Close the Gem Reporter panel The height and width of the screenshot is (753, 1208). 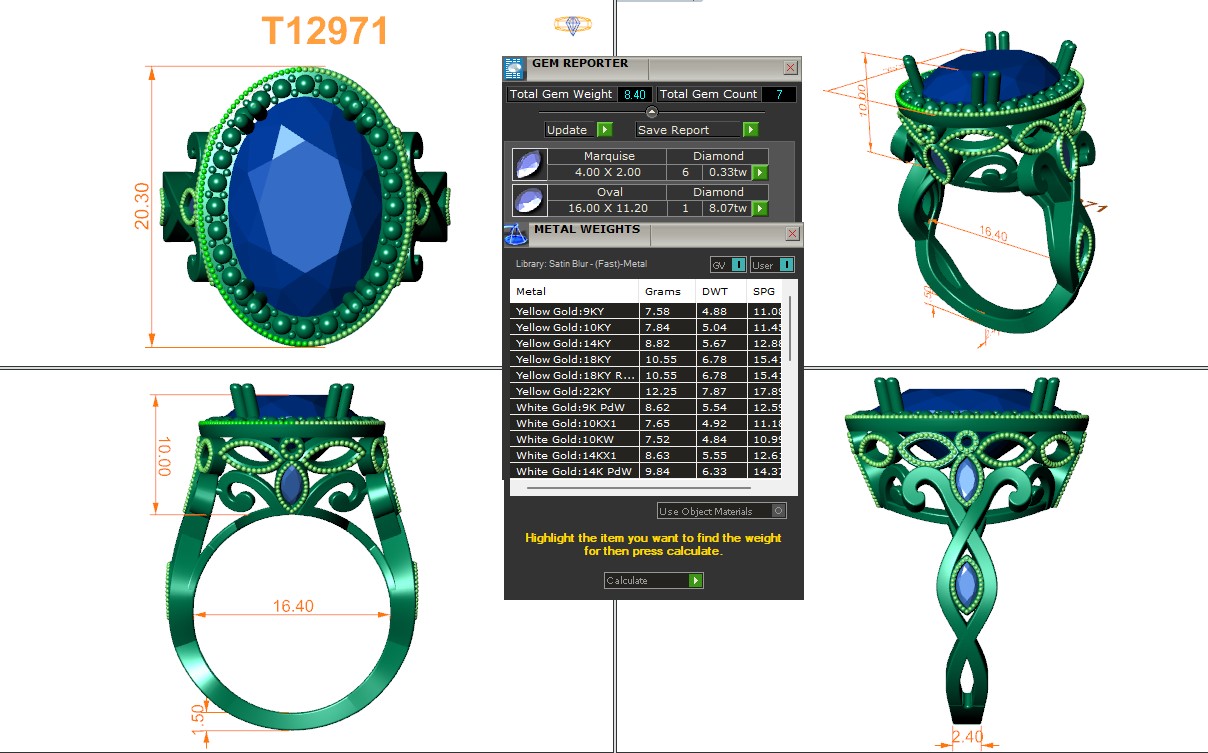tap(790, 68)
